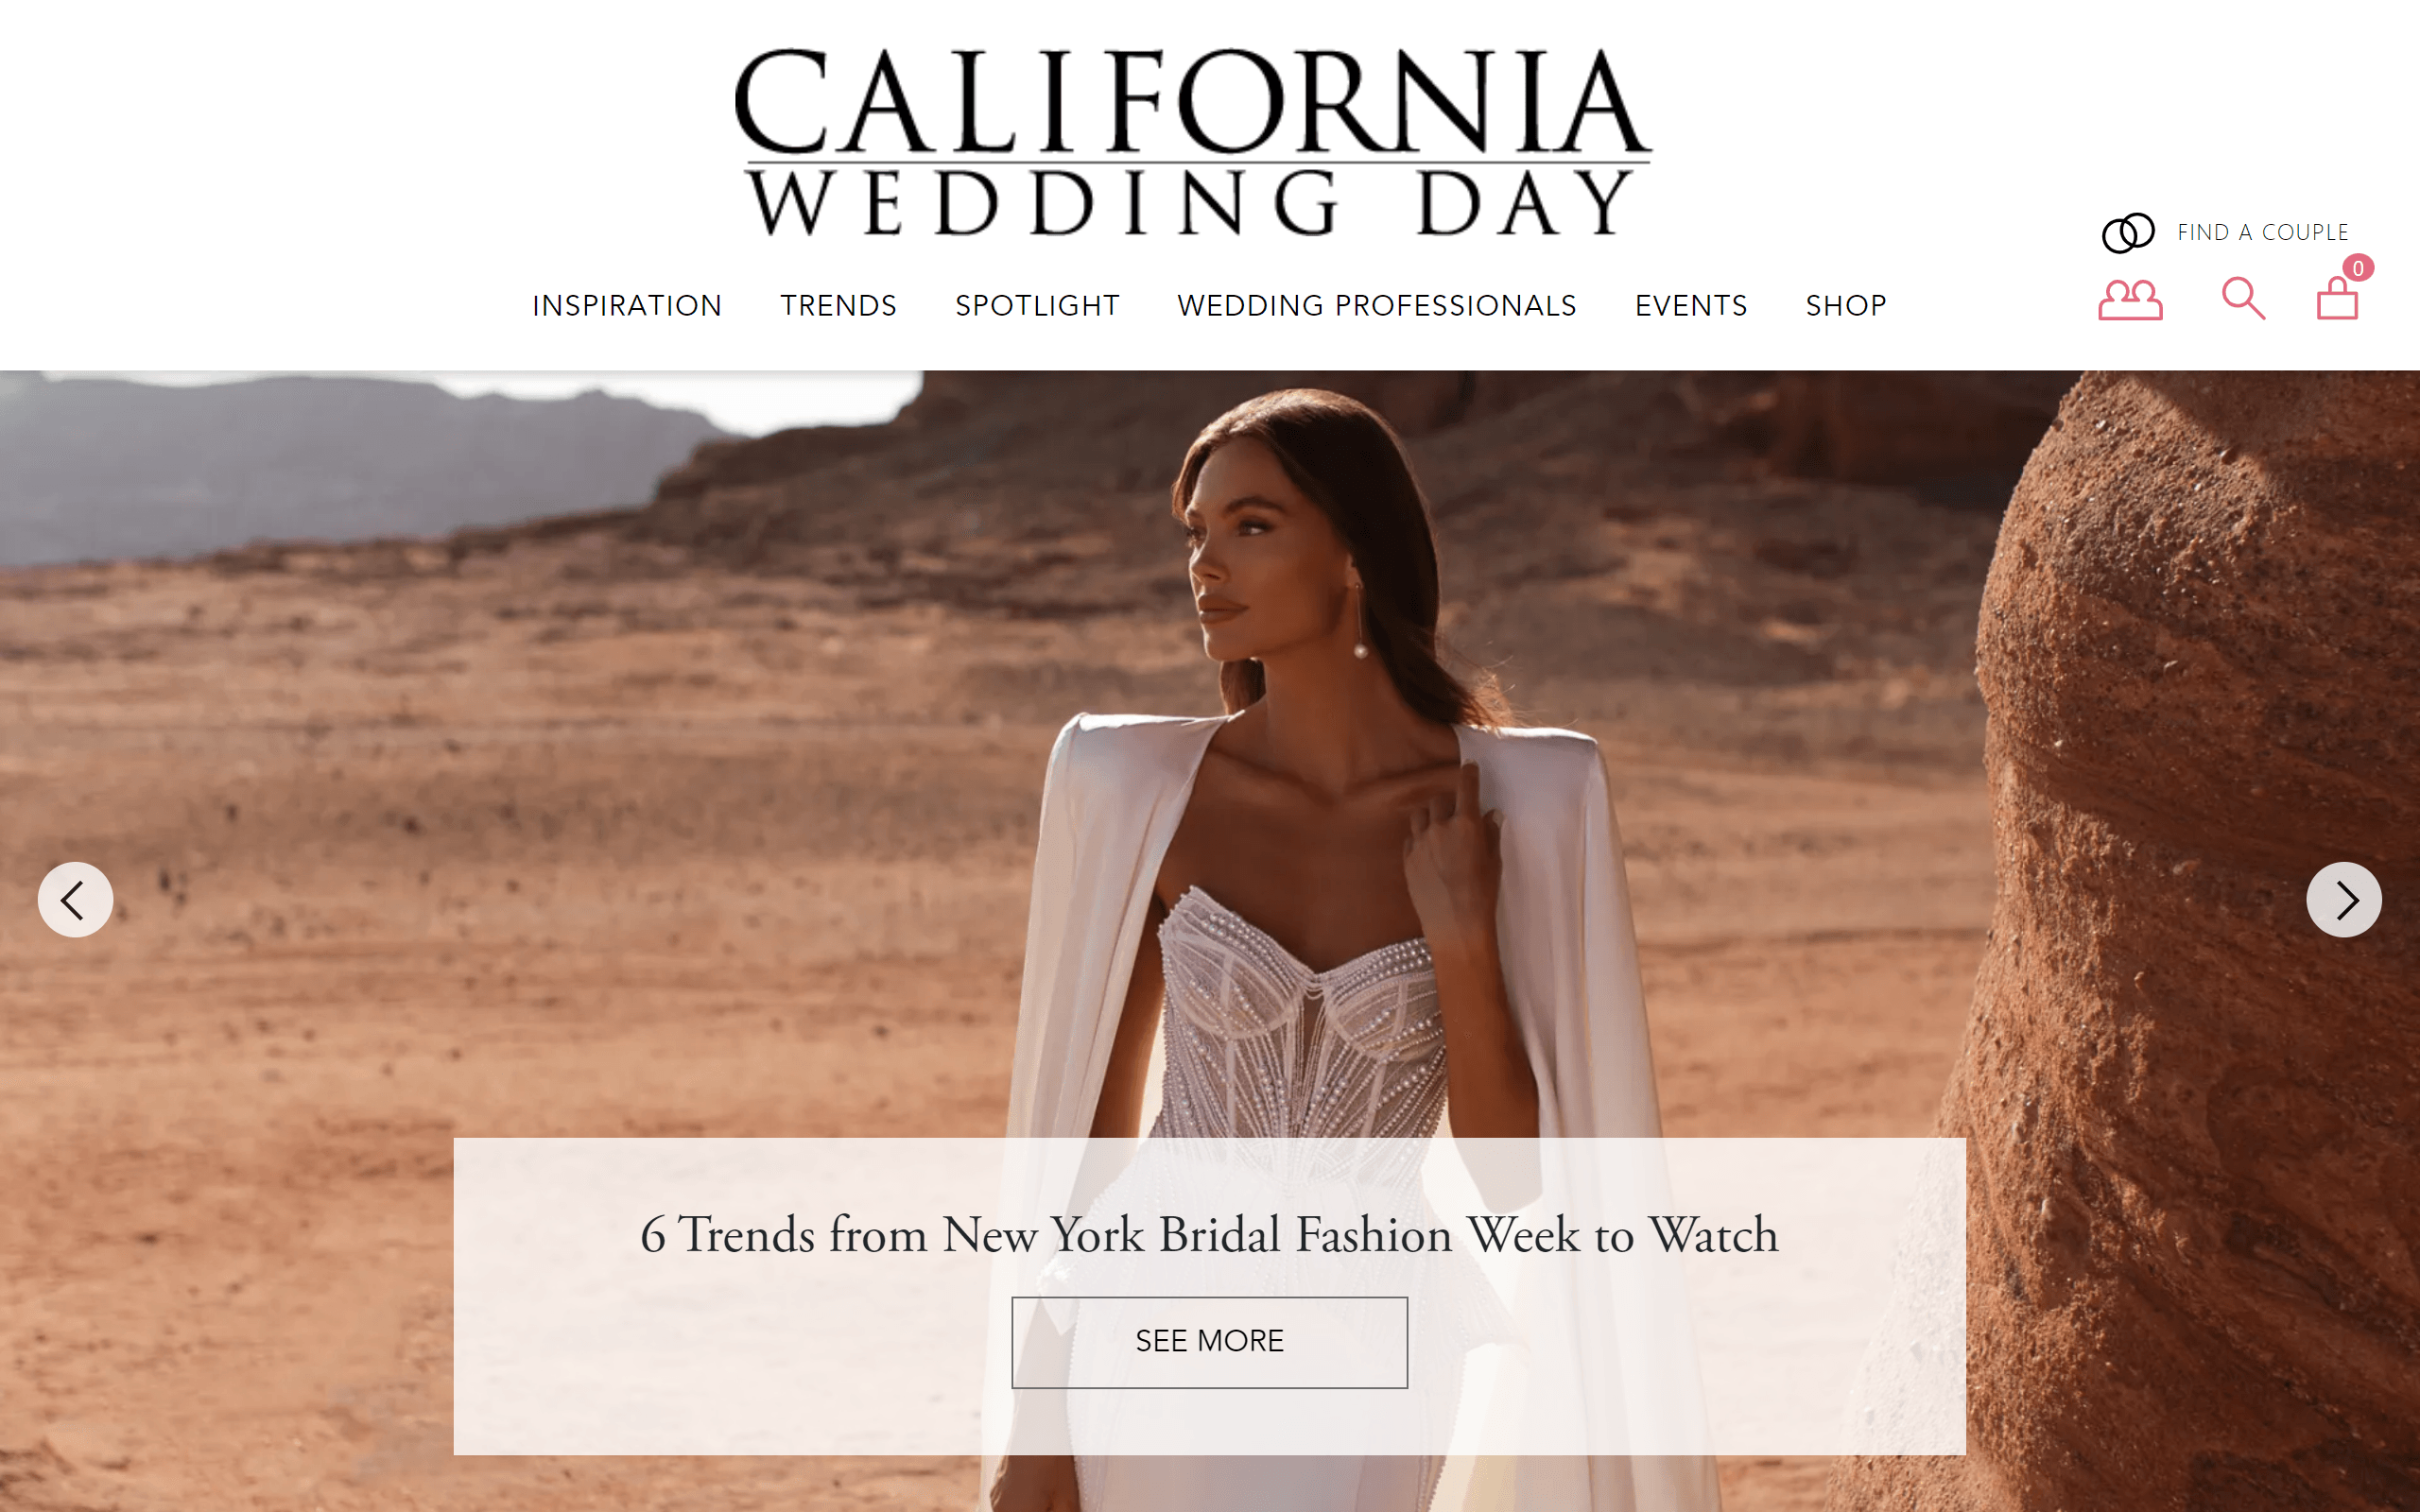Advance to the next slide arrow

(2344, 899)
